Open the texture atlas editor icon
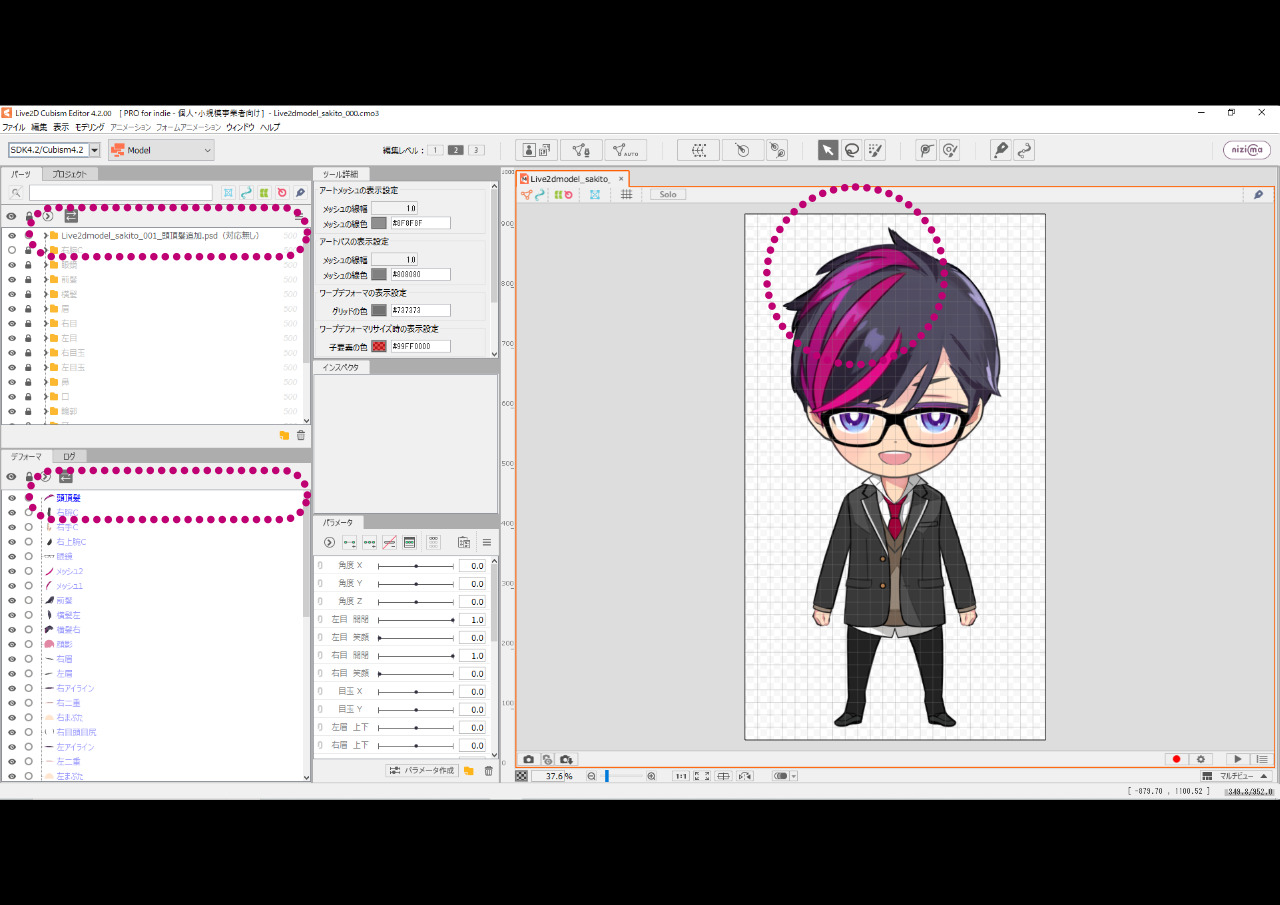Image resolution: width=1280 pixels, height=905 pixels. (x=537, y=150)
